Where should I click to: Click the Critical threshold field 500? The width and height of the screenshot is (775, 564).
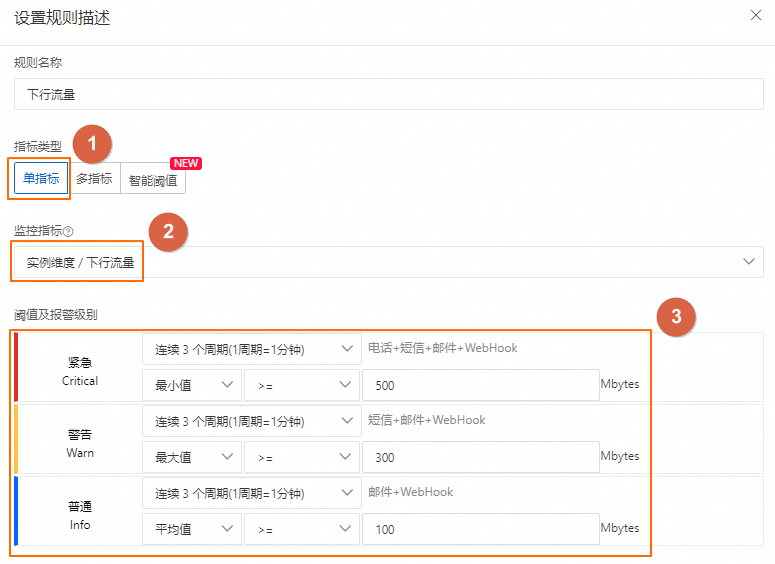click(x=480, y=385)
